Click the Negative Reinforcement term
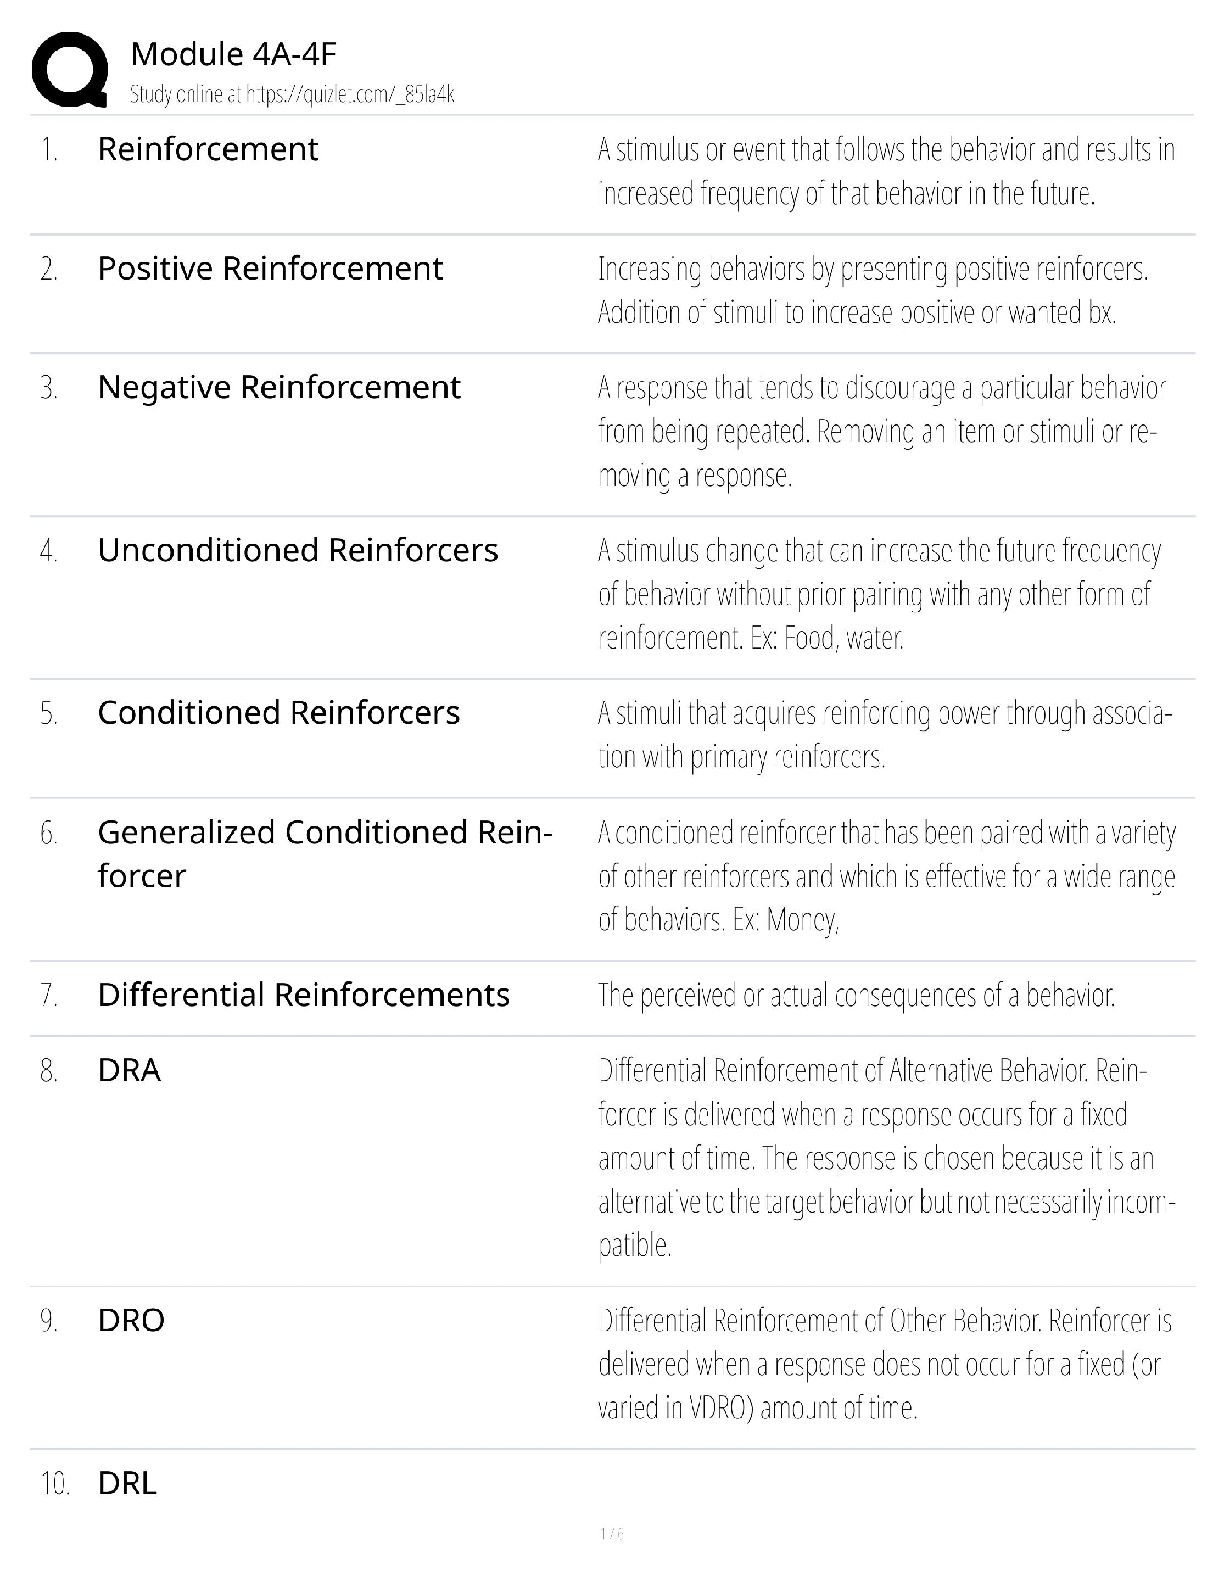The height and width of the screenshot is (1584, 1224). pos(279,387)
